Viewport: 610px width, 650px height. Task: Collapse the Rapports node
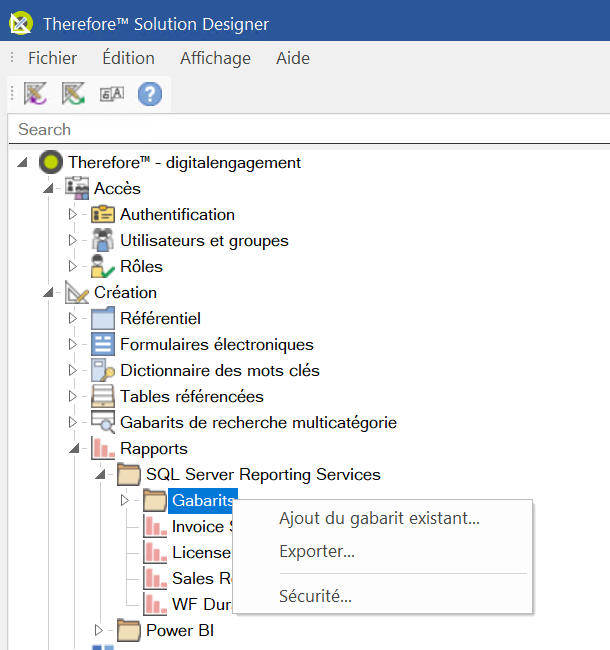(x=75, y=448)
